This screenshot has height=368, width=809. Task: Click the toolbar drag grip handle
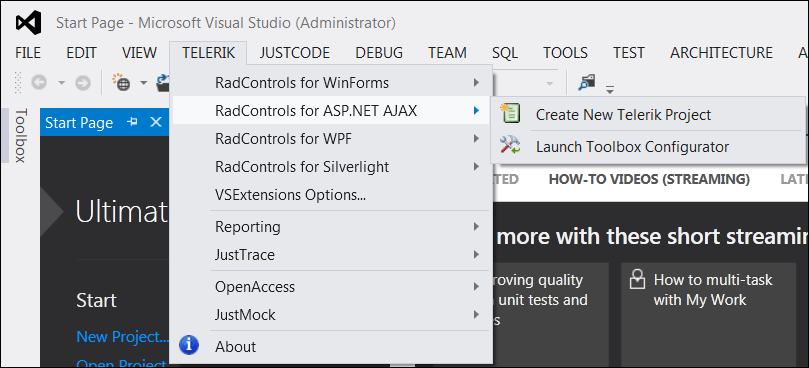18,83
